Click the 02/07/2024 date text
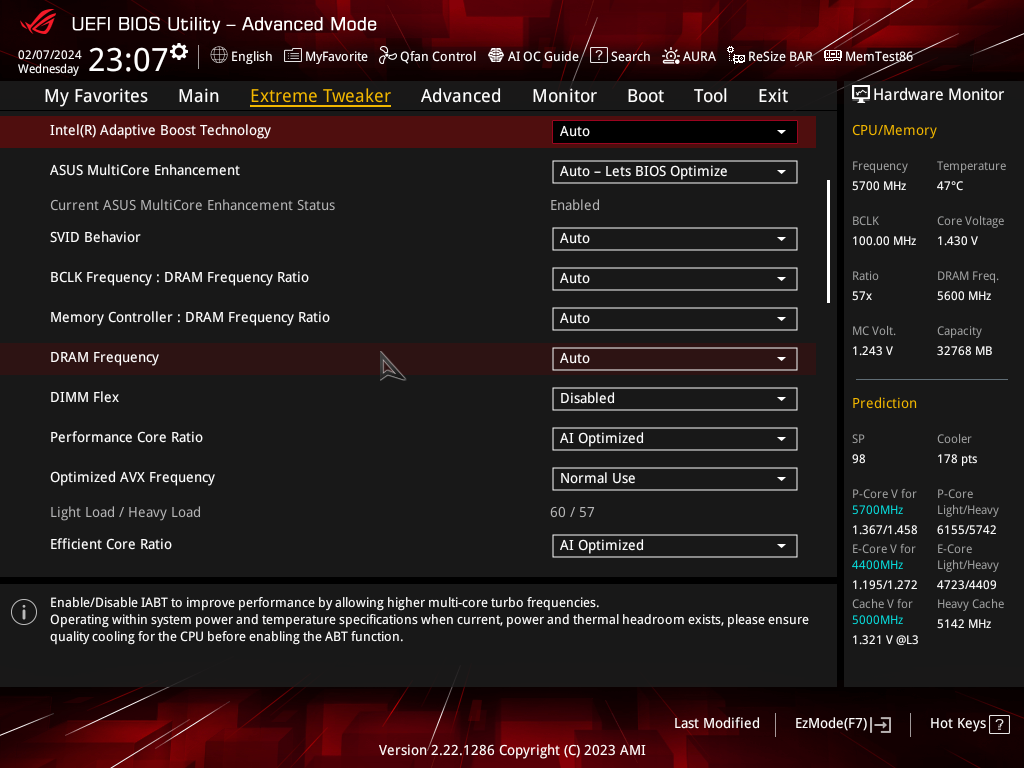1024x768 pixels. click(50, 55)
